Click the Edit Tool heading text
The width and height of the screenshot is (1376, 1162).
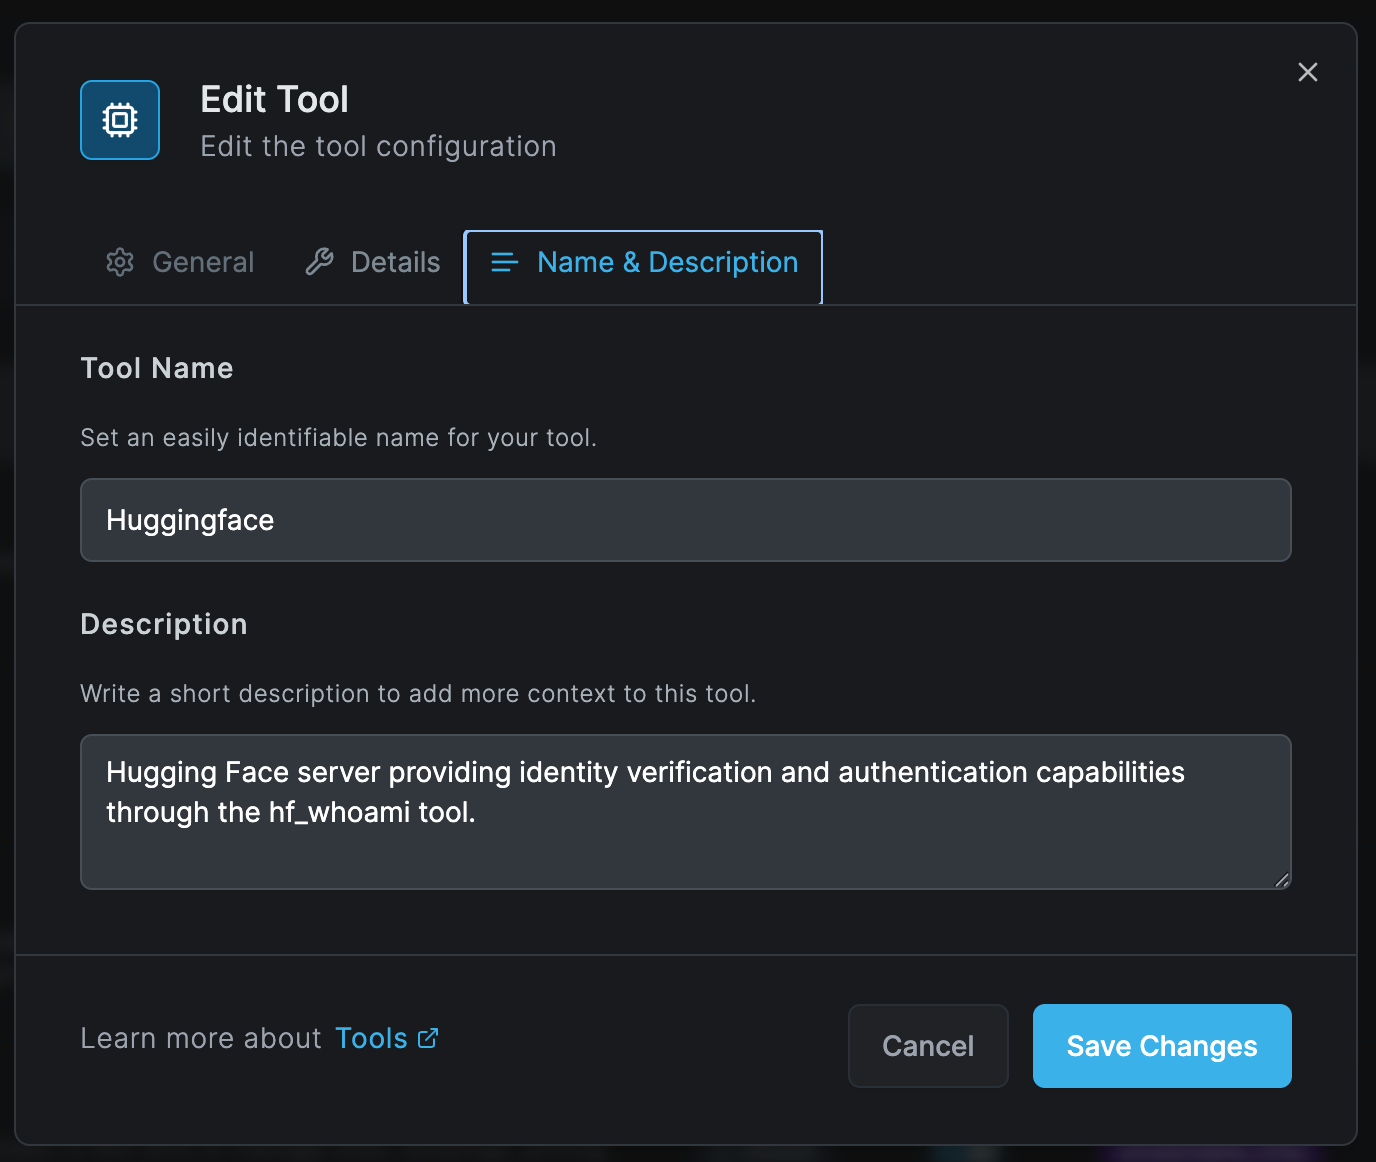pyautogui.click(x=274, y=98)
